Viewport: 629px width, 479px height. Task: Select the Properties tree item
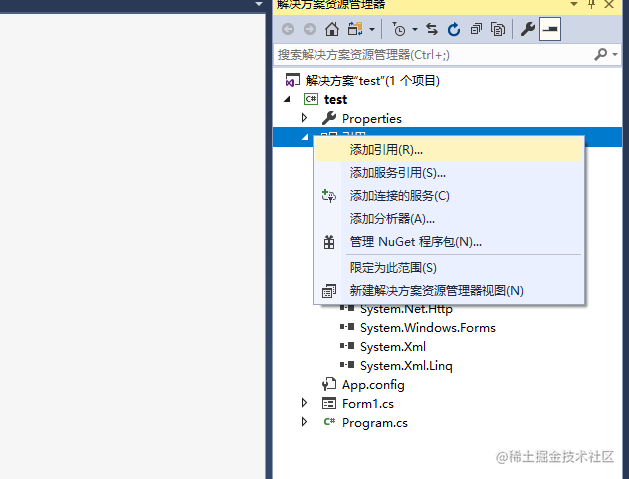pyautogui.click(x=371, y=119)
